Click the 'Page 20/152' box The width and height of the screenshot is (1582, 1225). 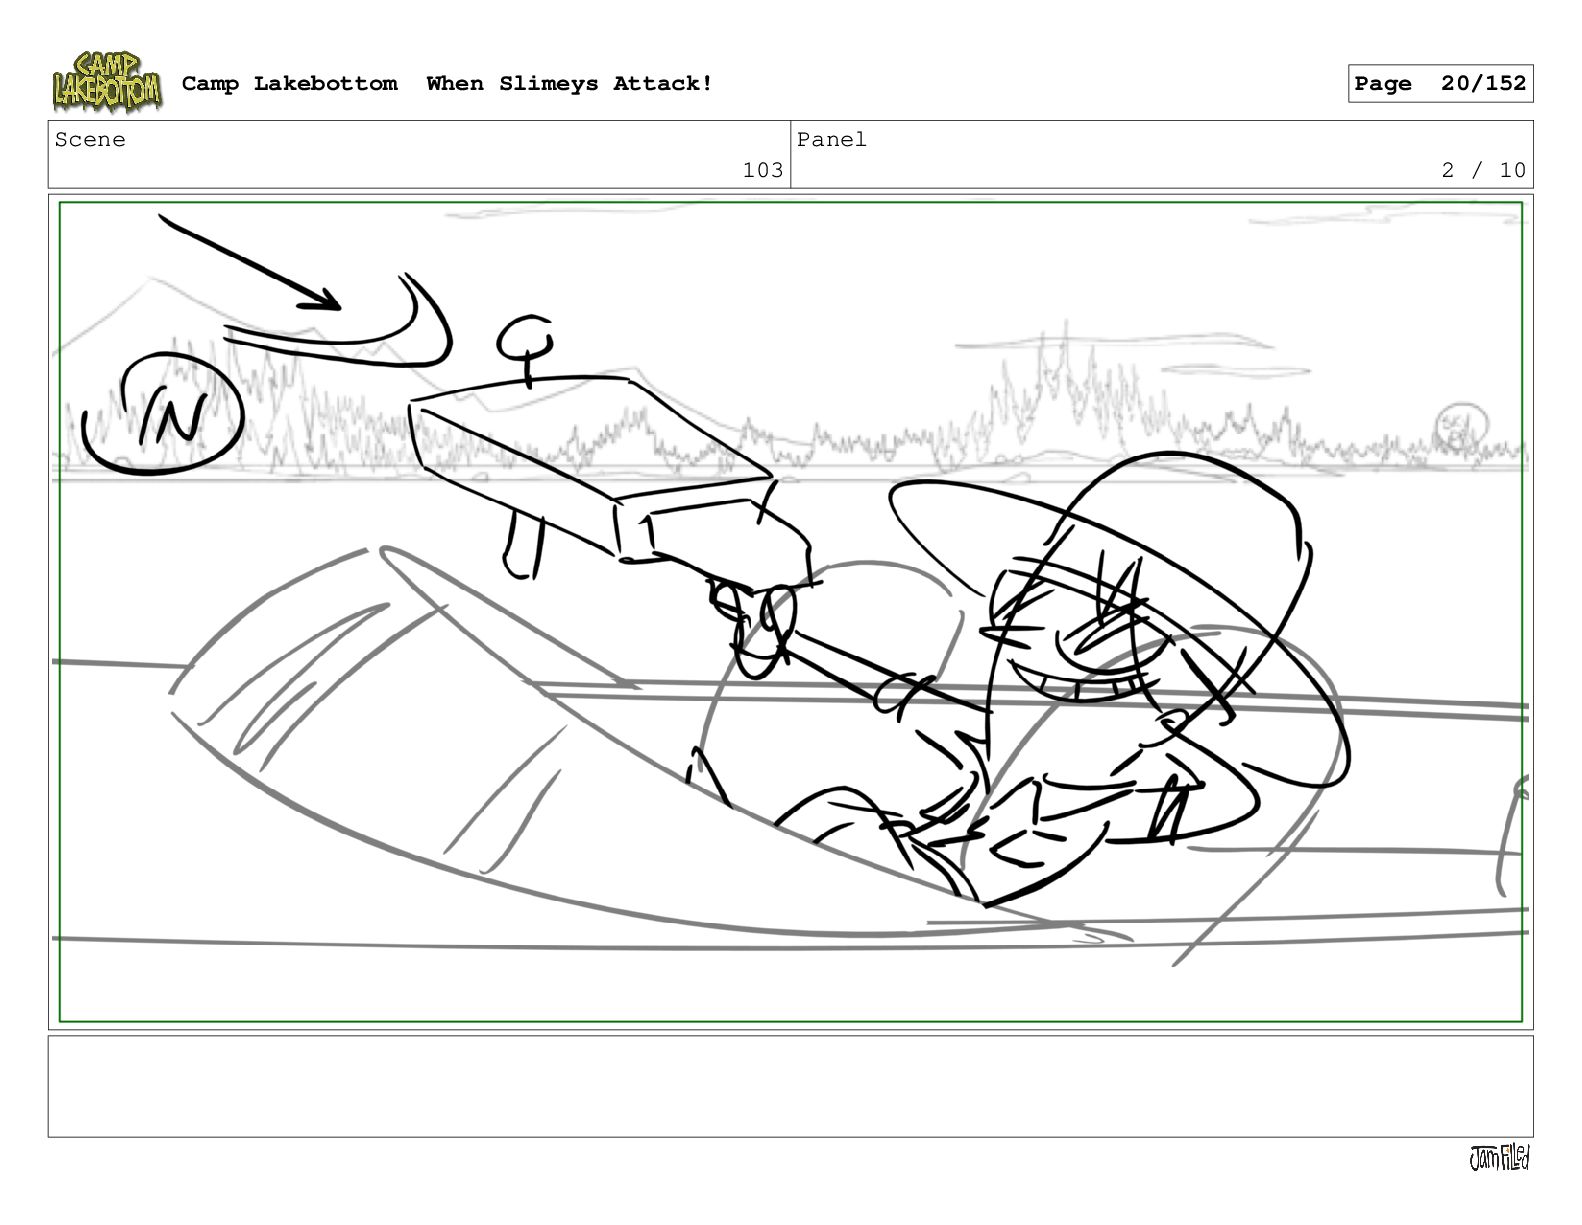(1440, 84)
